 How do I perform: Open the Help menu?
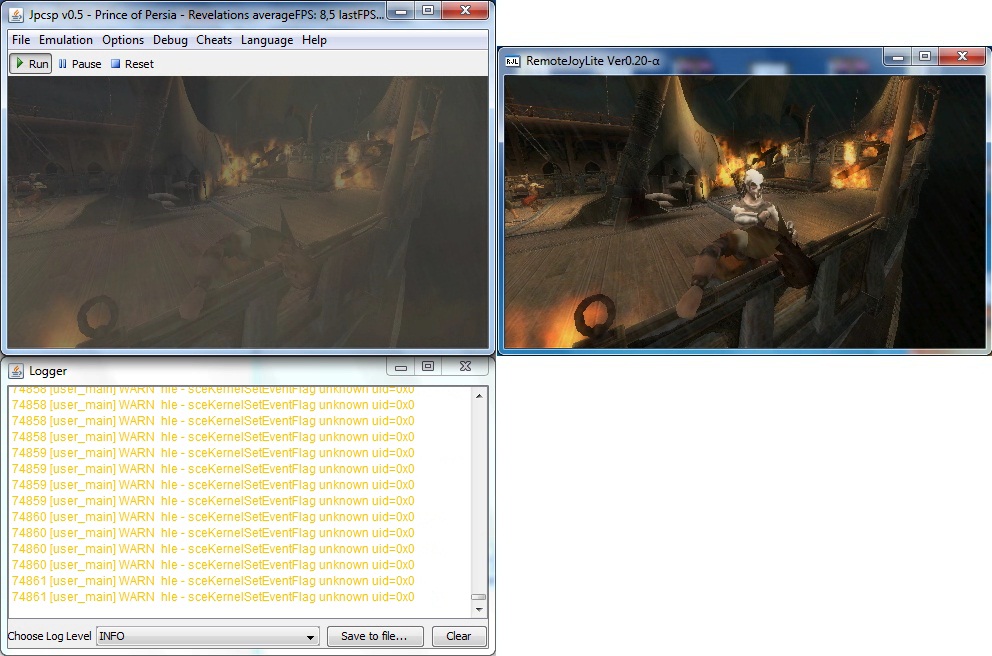314,40
